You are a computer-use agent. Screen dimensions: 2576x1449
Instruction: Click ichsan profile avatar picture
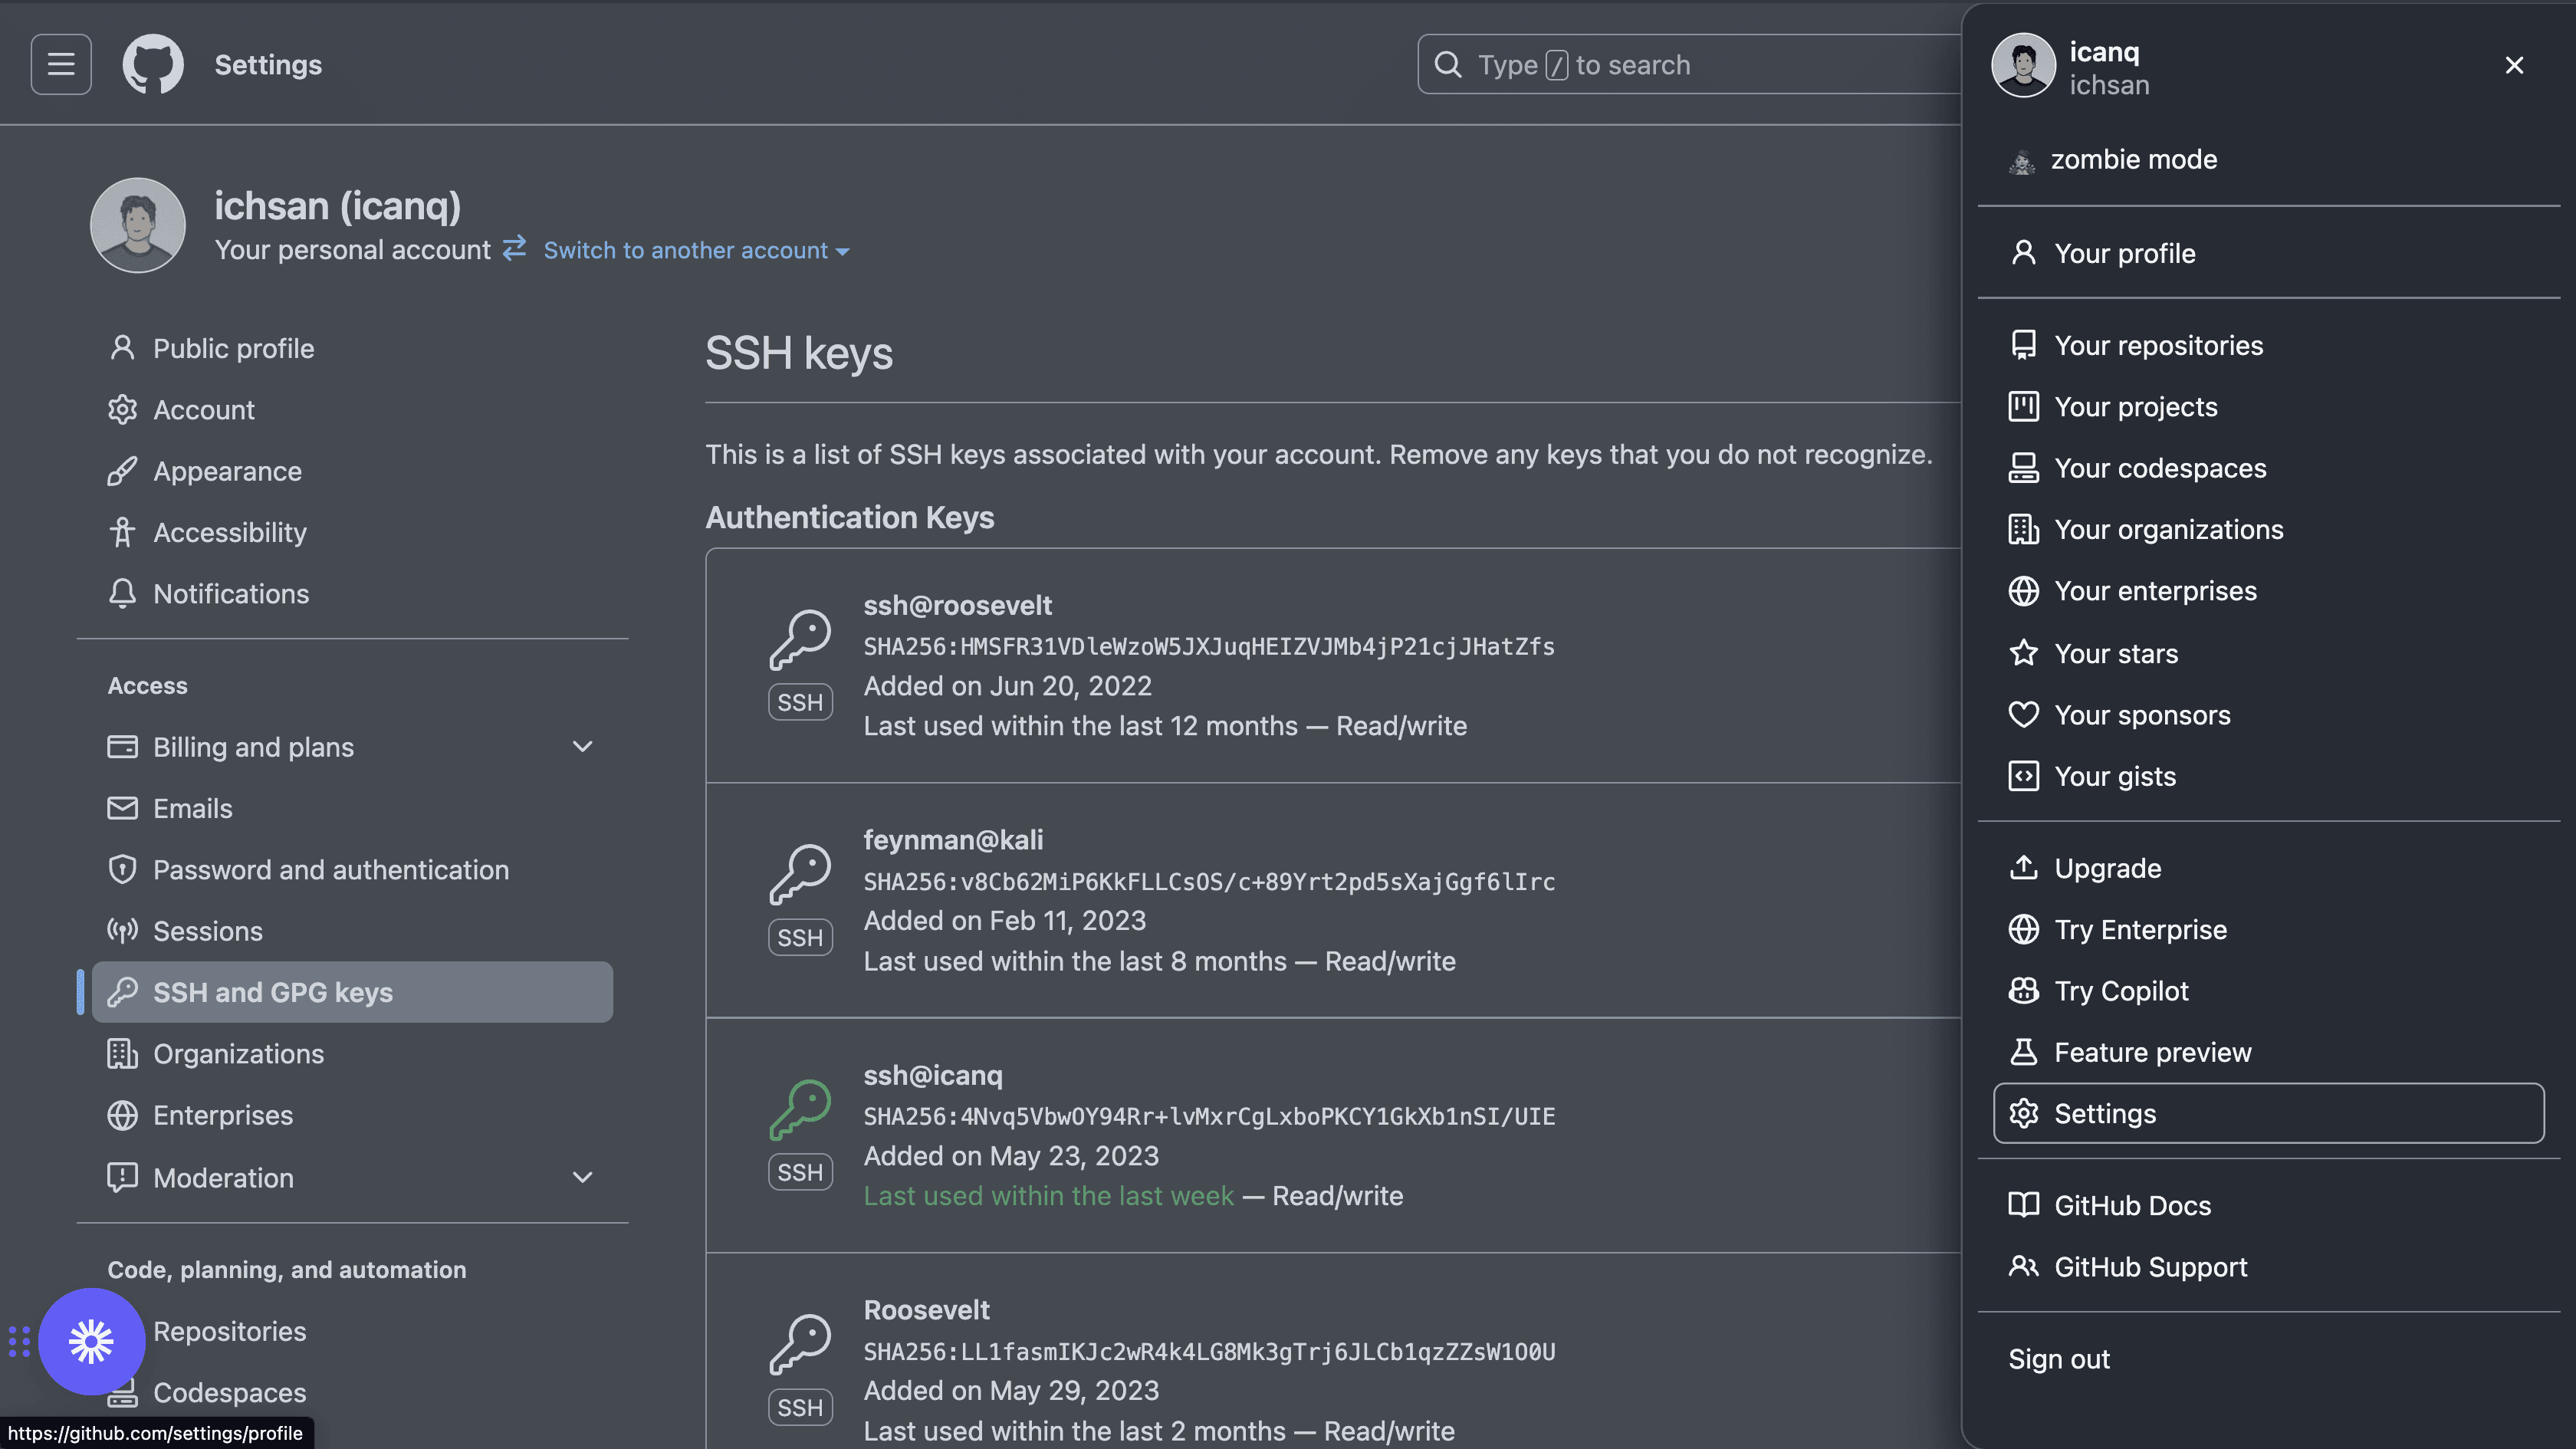coord(138,225)
